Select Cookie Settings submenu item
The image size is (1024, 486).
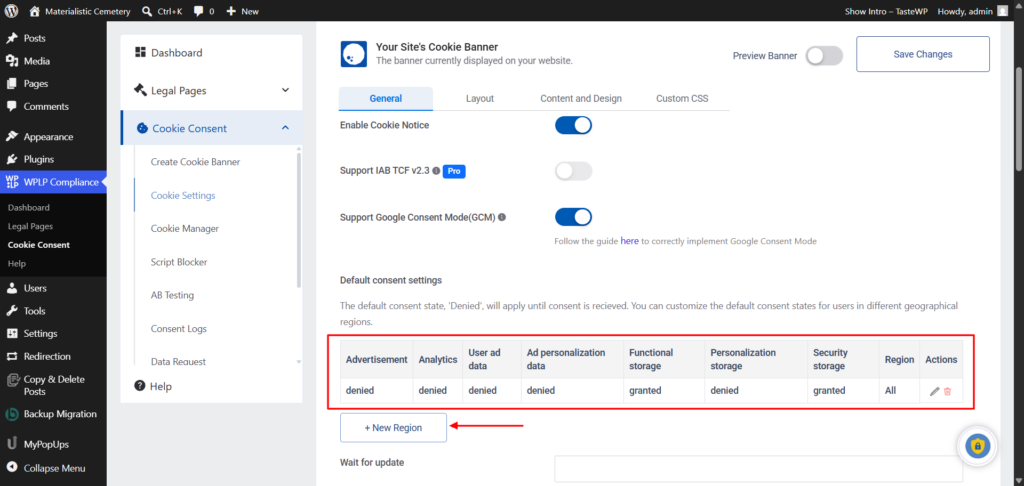click(x=183, y=195)
